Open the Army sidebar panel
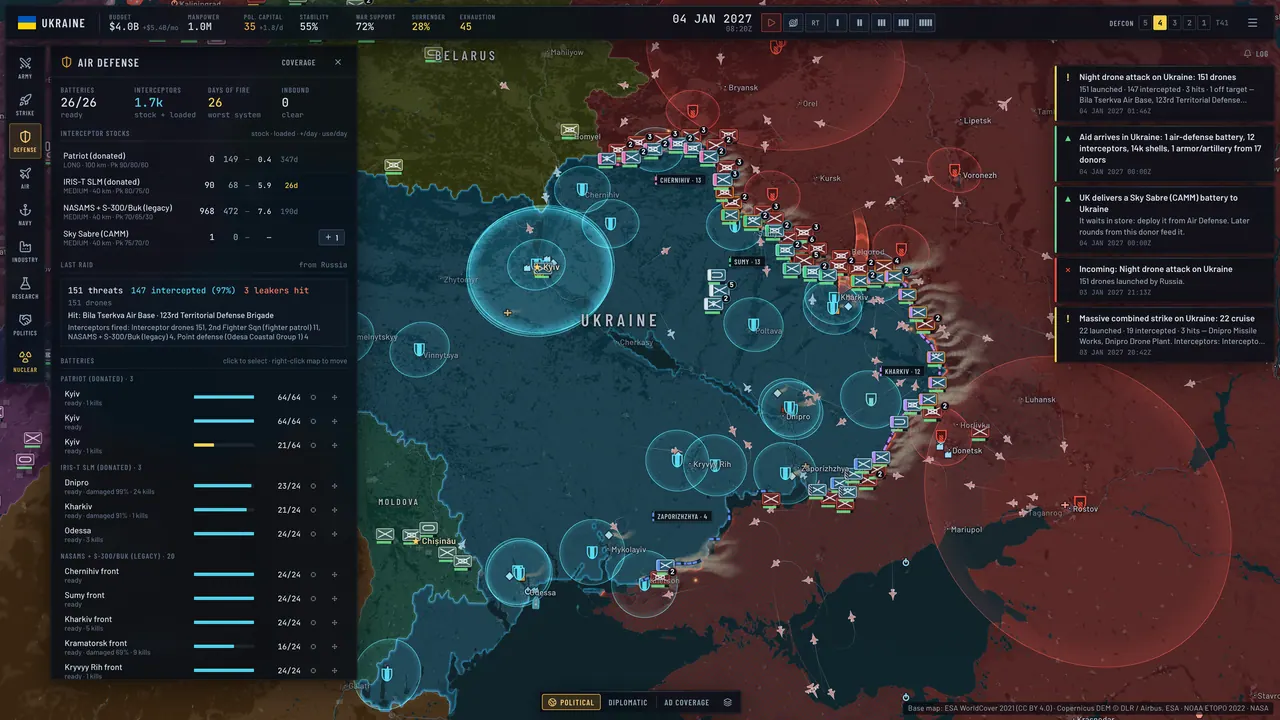The image size is (1280, 720). [x=25, y=66]
